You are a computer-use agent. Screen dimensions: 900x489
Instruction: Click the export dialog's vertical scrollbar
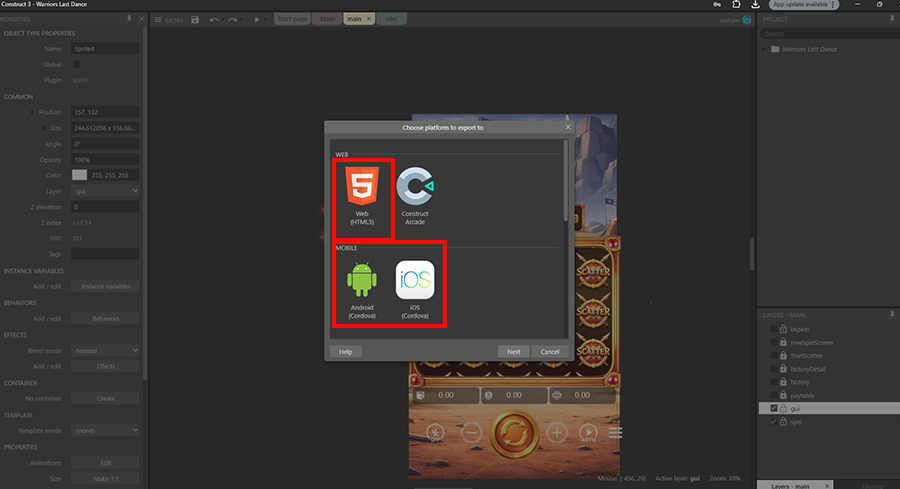pyautogui.click(x=565, y=181)
